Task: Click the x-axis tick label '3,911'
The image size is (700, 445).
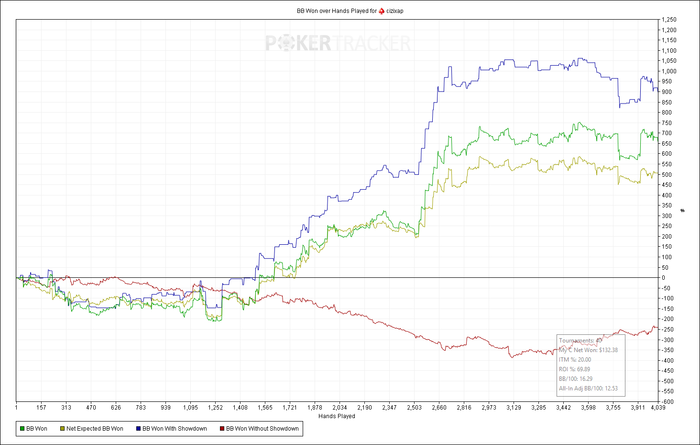Action: [638, 408]
